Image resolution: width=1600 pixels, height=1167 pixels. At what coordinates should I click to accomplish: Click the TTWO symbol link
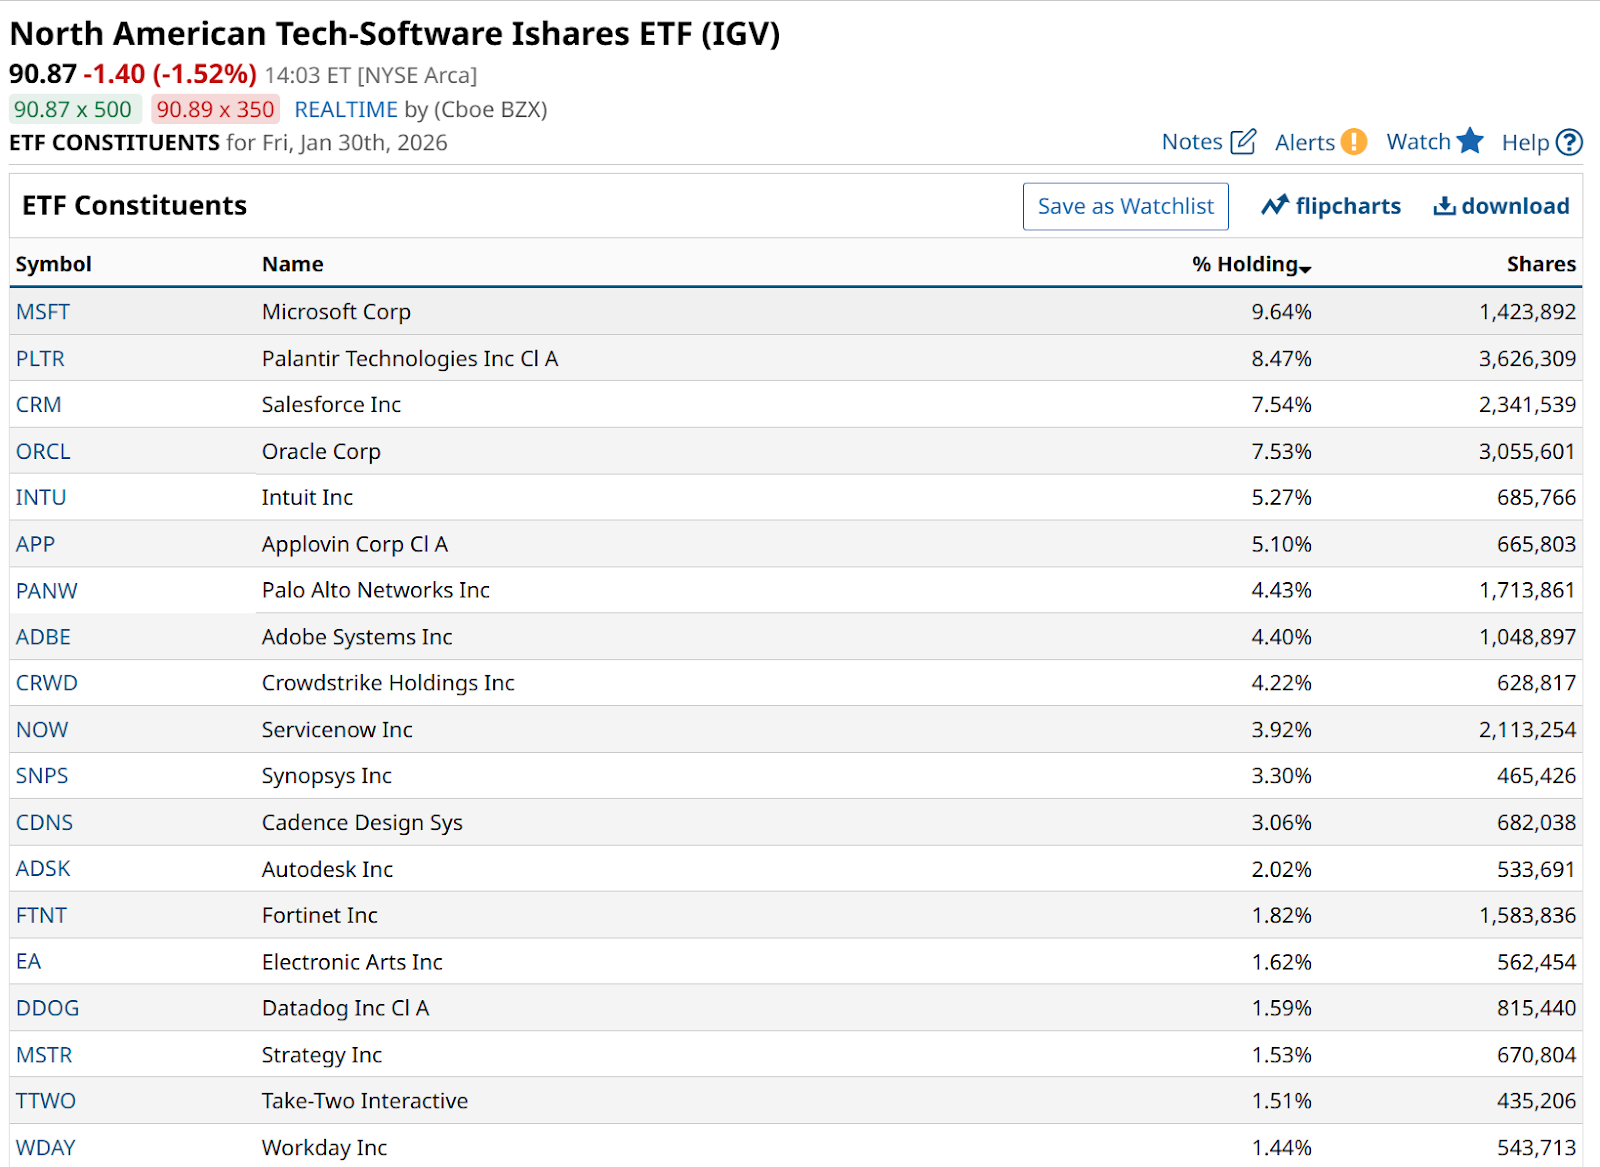click(46, 1101)
